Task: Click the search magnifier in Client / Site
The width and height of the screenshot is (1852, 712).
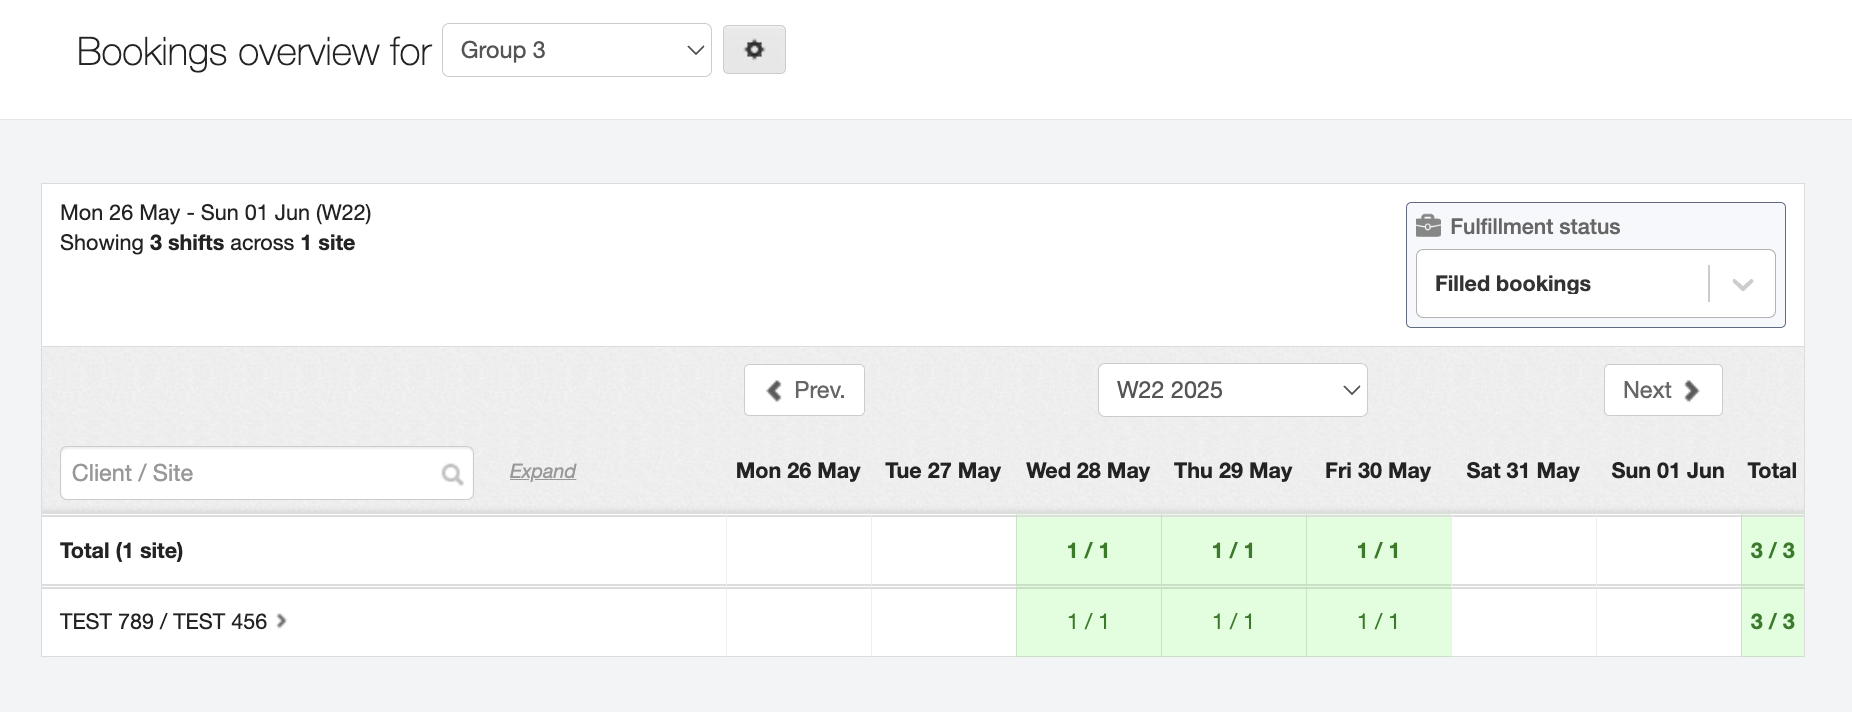Action: click(452, 474)
